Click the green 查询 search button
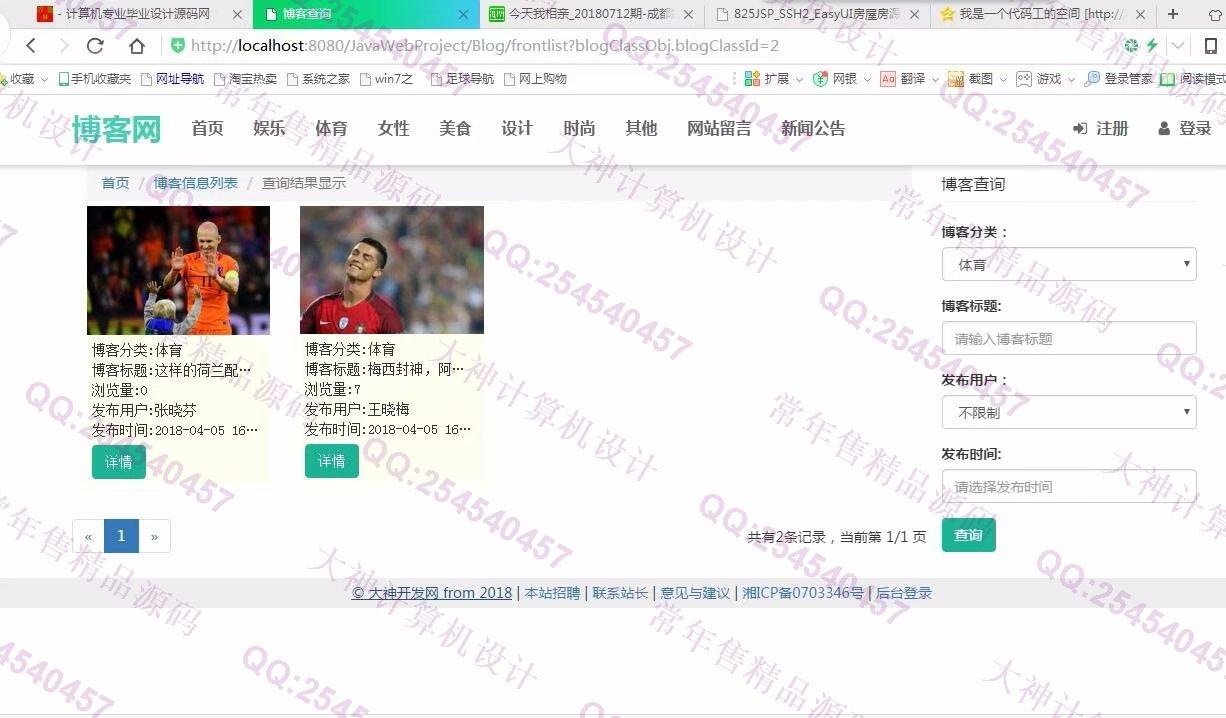 (968, 535)
